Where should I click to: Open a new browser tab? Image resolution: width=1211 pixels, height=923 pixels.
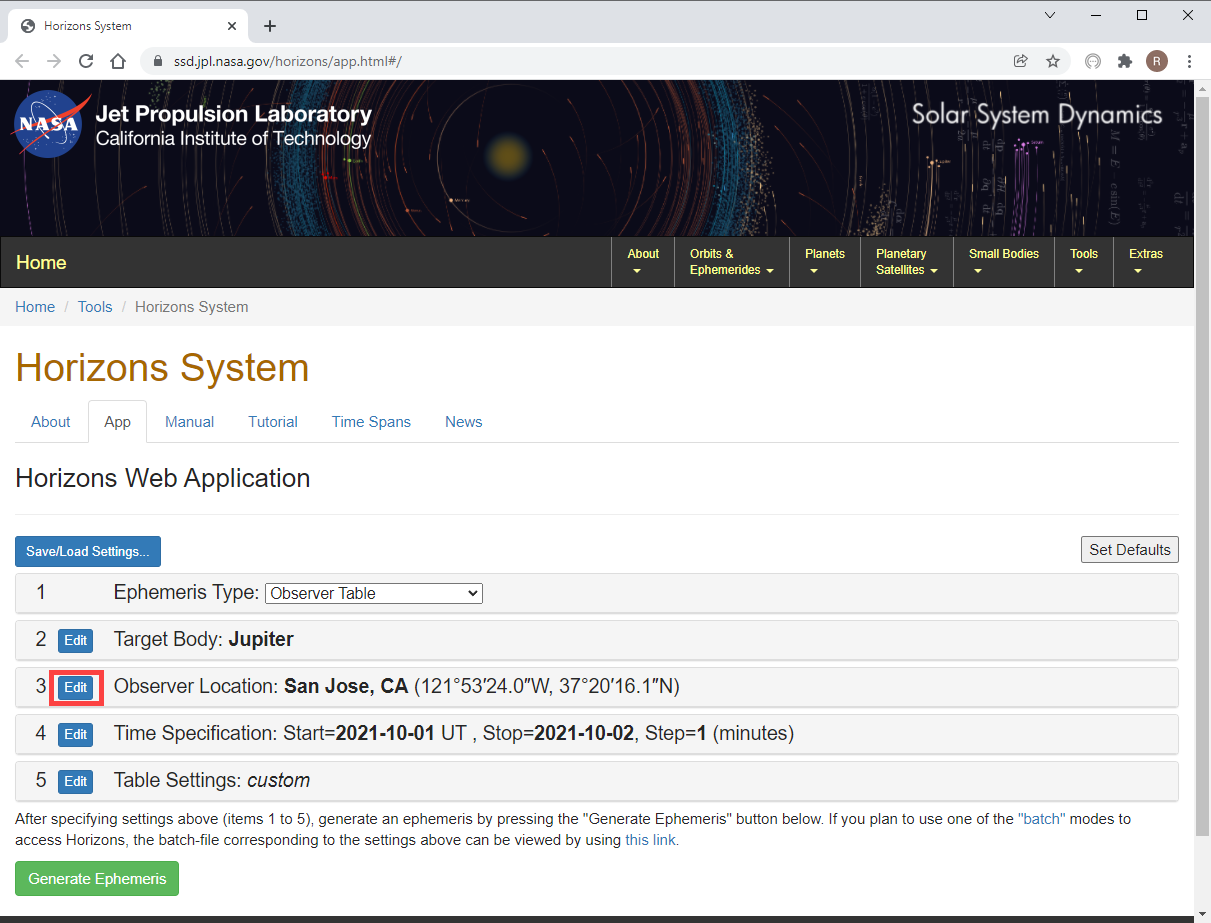coord(269,26)
